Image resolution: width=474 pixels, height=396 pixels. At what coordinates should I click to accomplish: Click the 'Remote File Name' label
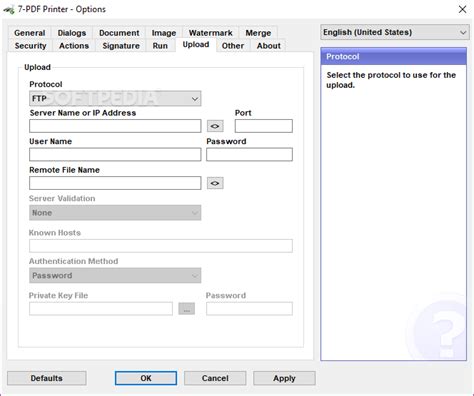pos(64,170)
